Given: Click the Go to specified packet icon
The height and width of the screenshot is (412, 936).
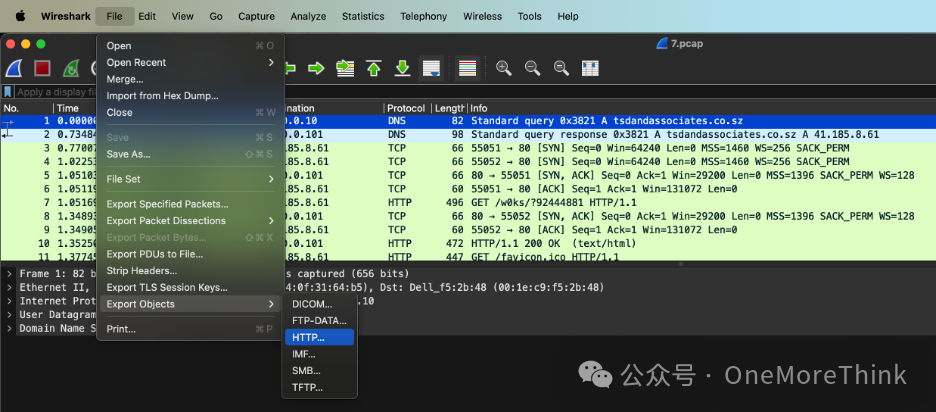Looking at the screenshot, I should (x=345, y=69).
